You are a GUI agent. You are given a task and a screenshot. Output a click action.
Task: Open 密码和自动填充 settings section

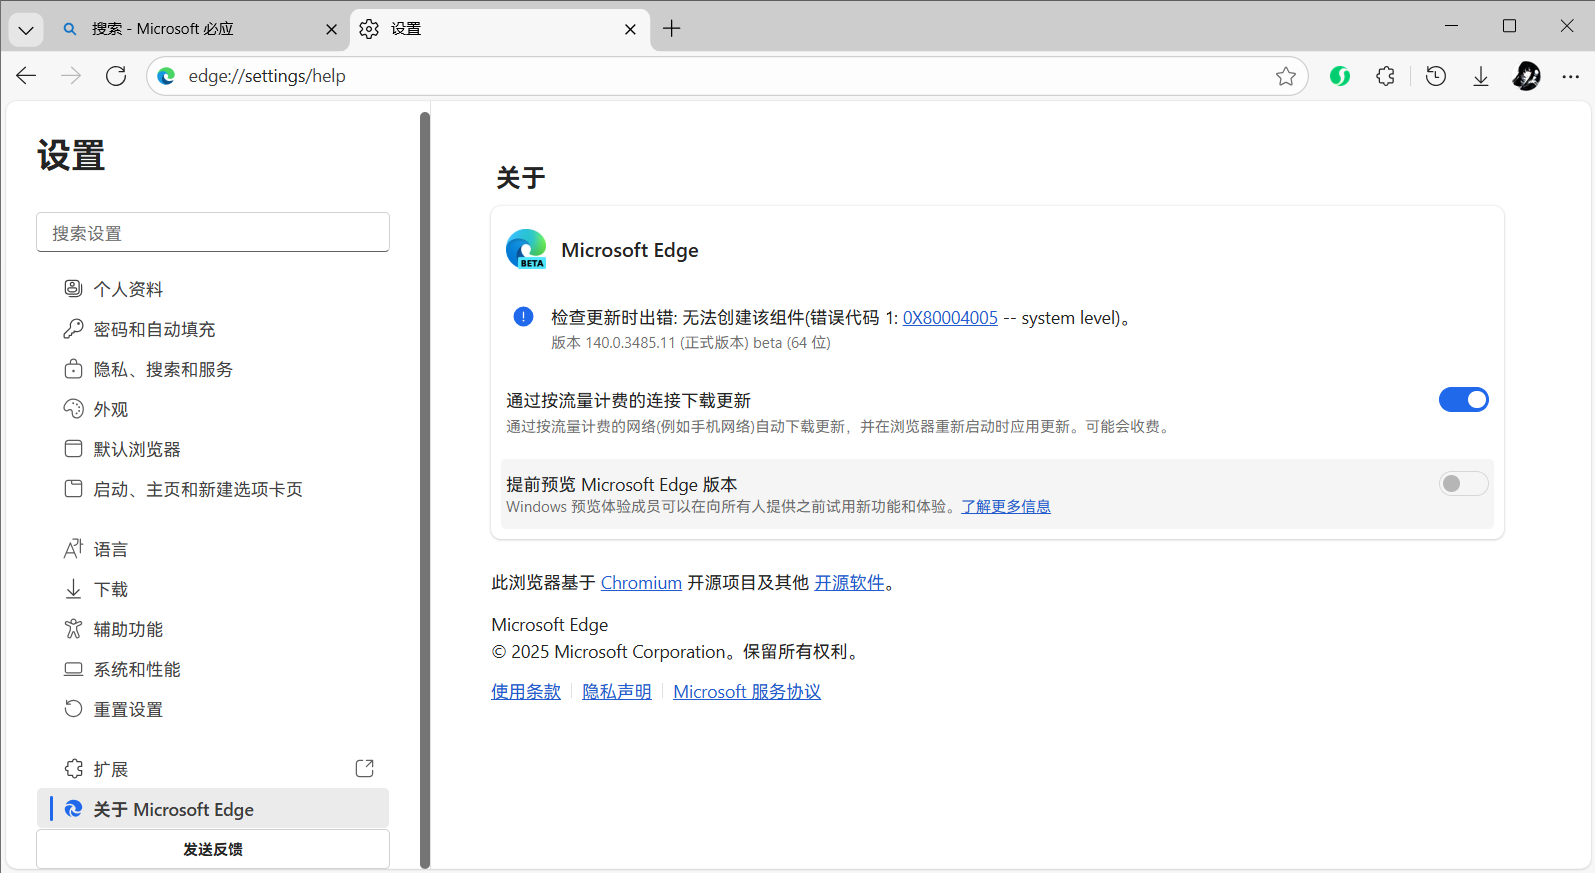pos(213,329)
